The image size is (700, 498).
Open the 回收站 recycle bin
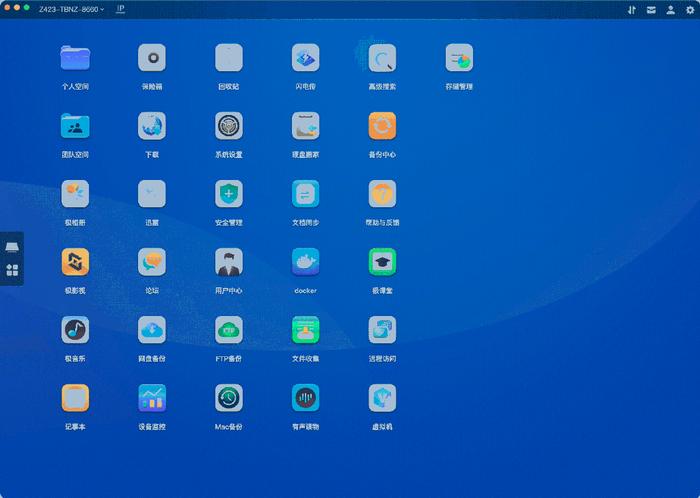point(229,58)
